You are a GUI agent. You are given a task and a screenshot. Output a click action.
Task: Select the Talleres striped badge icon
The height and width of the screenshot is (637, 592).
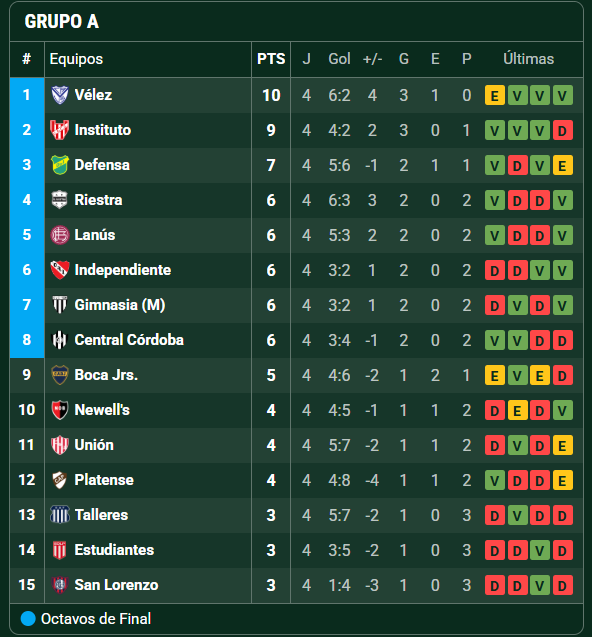60,515
